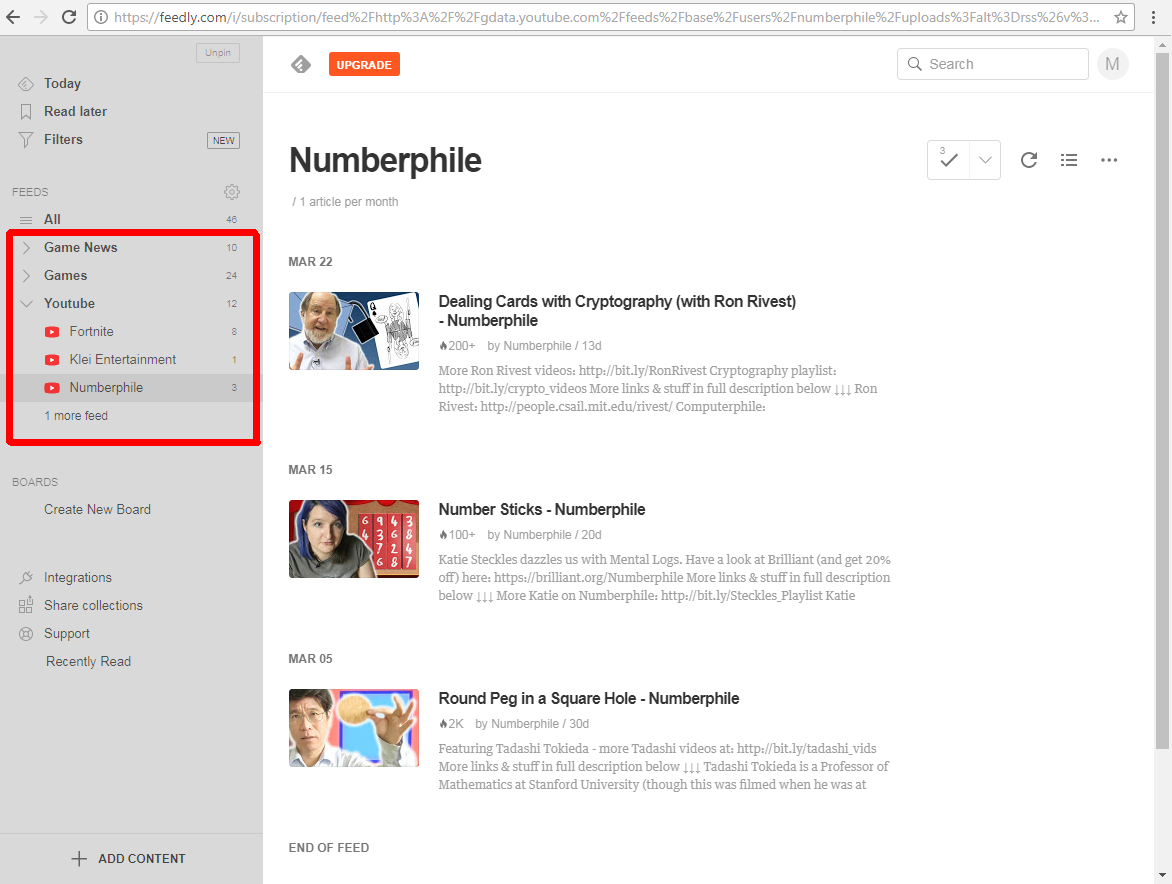Click the Read later bookmark icon
This screenshot has width=1172, height=884.
pos(26,111)
